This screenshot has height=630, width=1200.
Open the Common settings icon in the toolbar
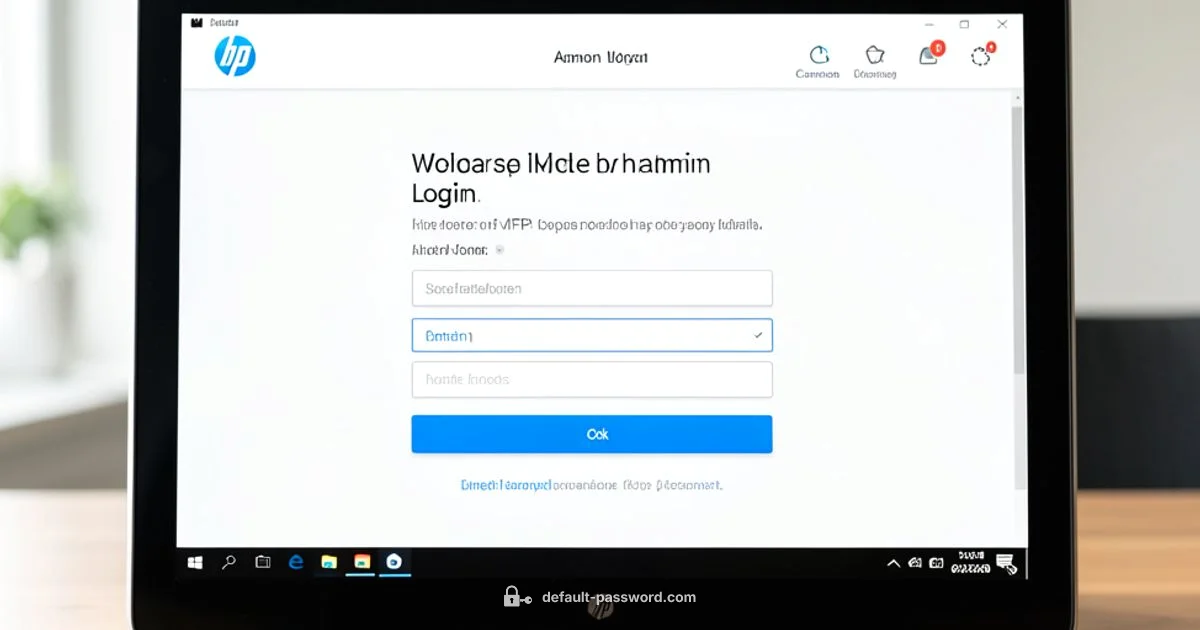coord(818,57)
